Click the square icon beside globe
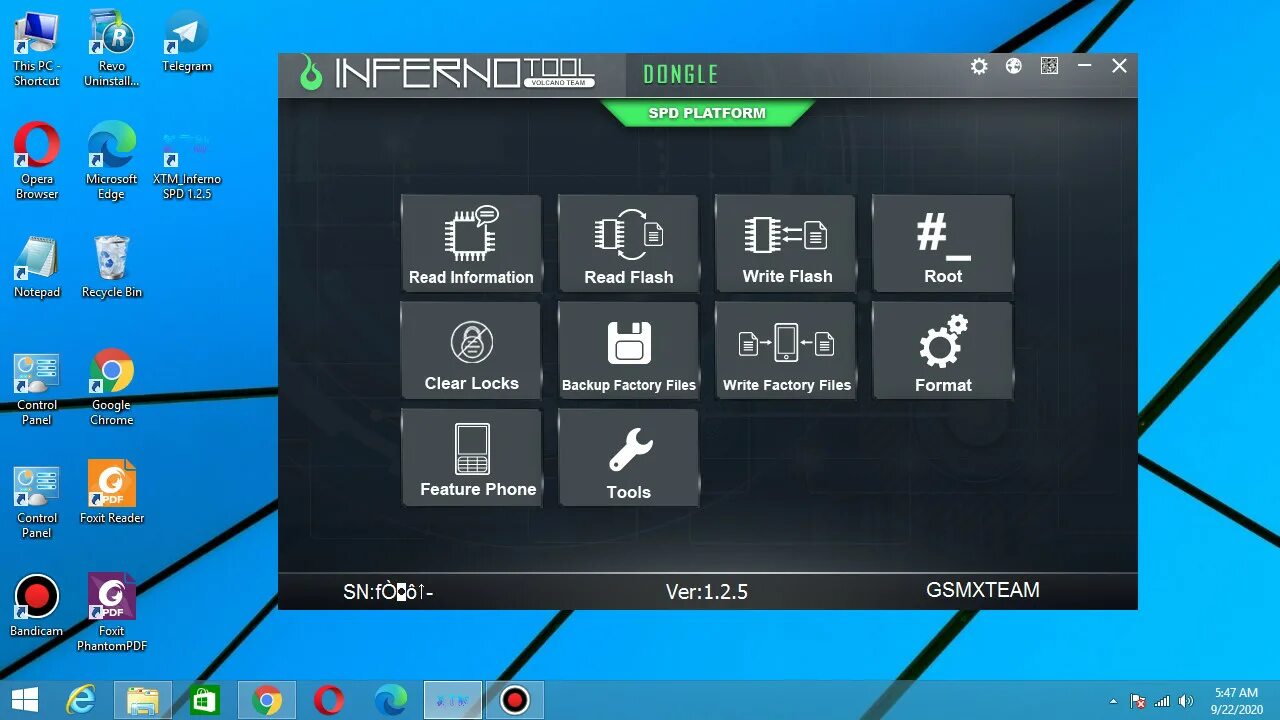Image resolution: width=1280 pixels, height=720 pixels. [x=1049, y=66]
